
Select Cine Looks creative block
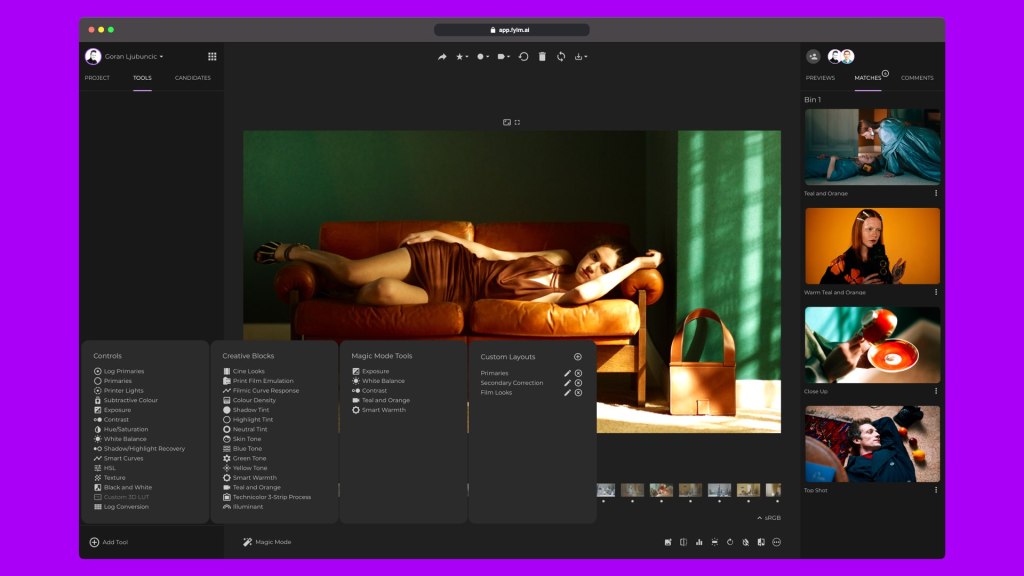[x=244, y=371]
